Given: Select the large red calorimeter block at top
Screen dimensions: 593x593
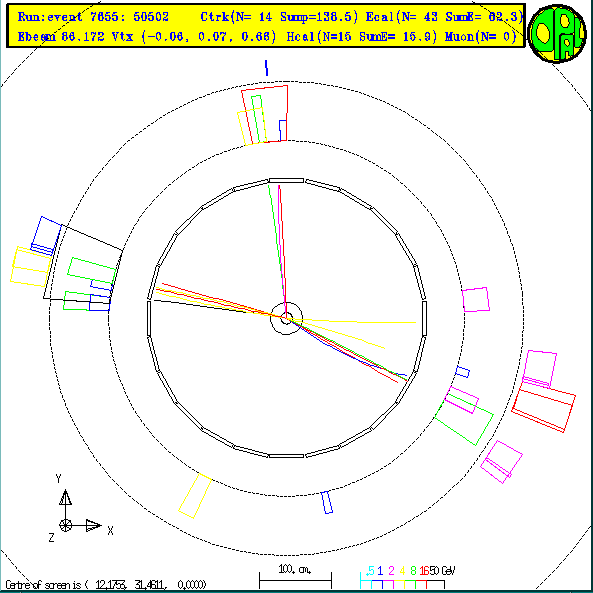Looking at the screenshot, I should pos(265,113).
